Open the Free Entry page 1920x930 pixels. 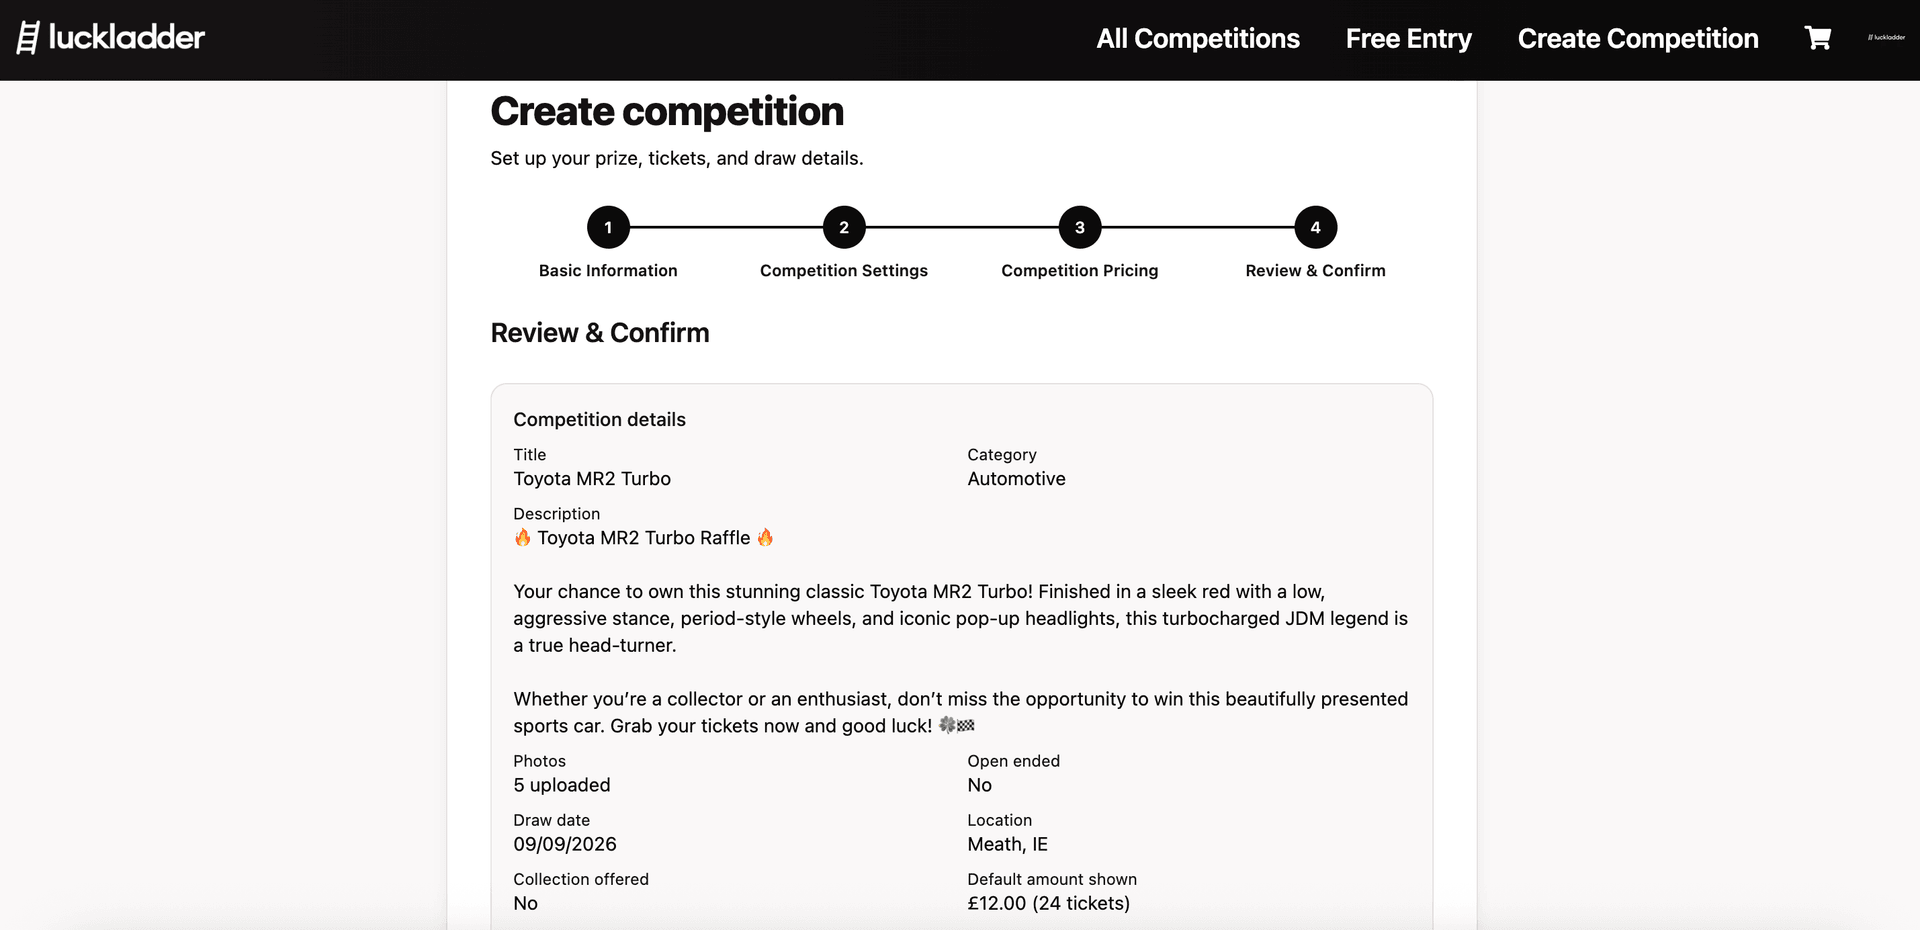[x=1408, y=39]
